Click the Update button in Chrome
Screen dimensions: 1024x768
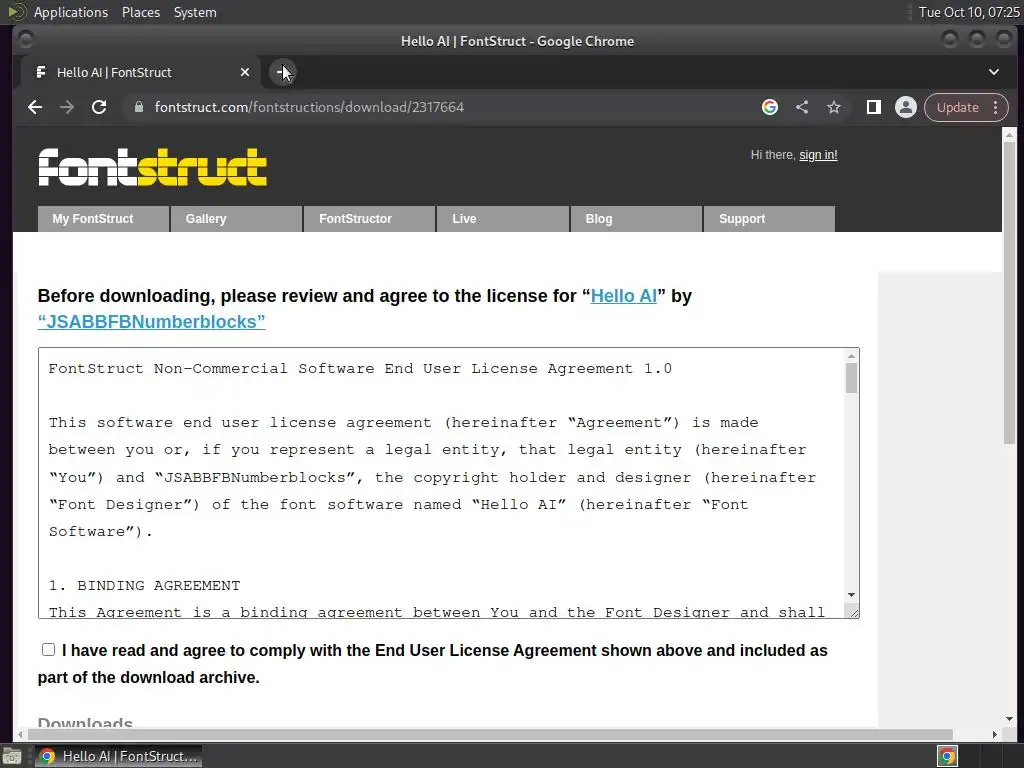957,107
